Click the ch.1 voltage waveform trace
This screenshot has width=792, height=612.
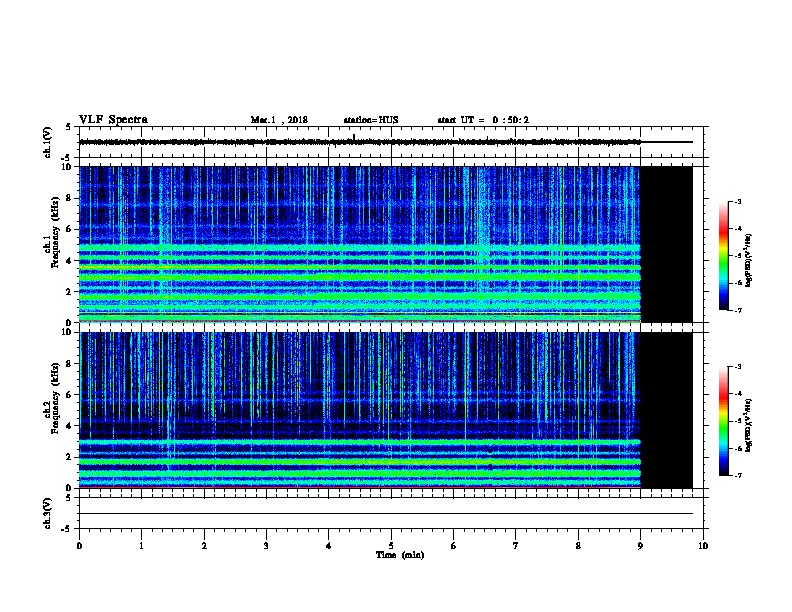(360, 142)
